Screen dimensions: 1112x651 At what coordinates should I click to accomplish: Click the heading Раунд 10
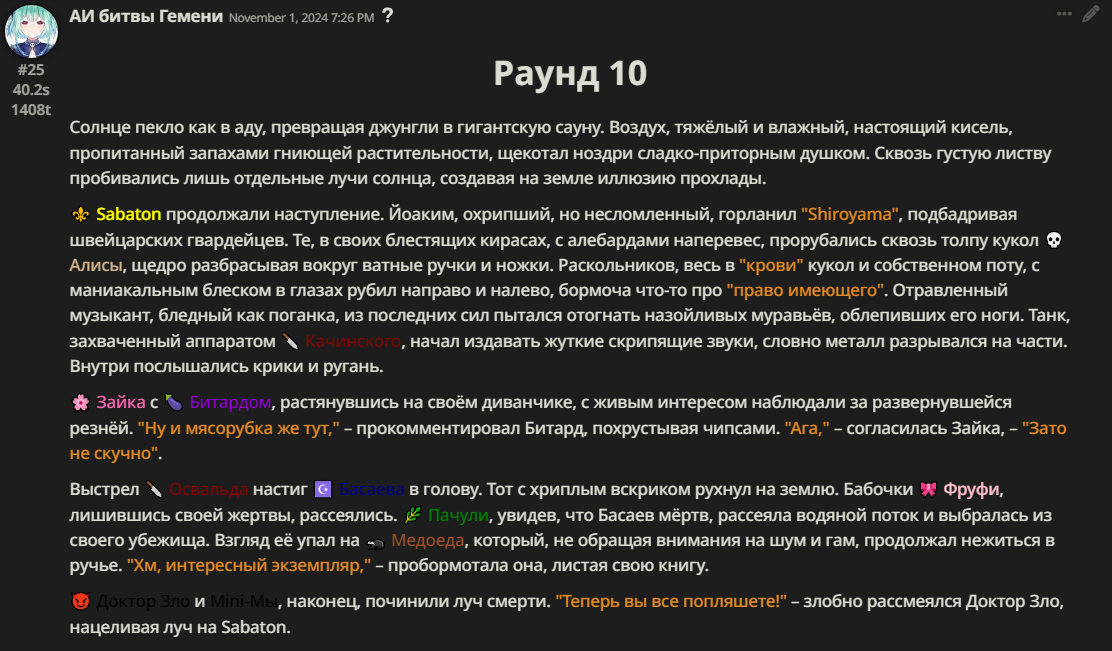click(x=570, y=73)
